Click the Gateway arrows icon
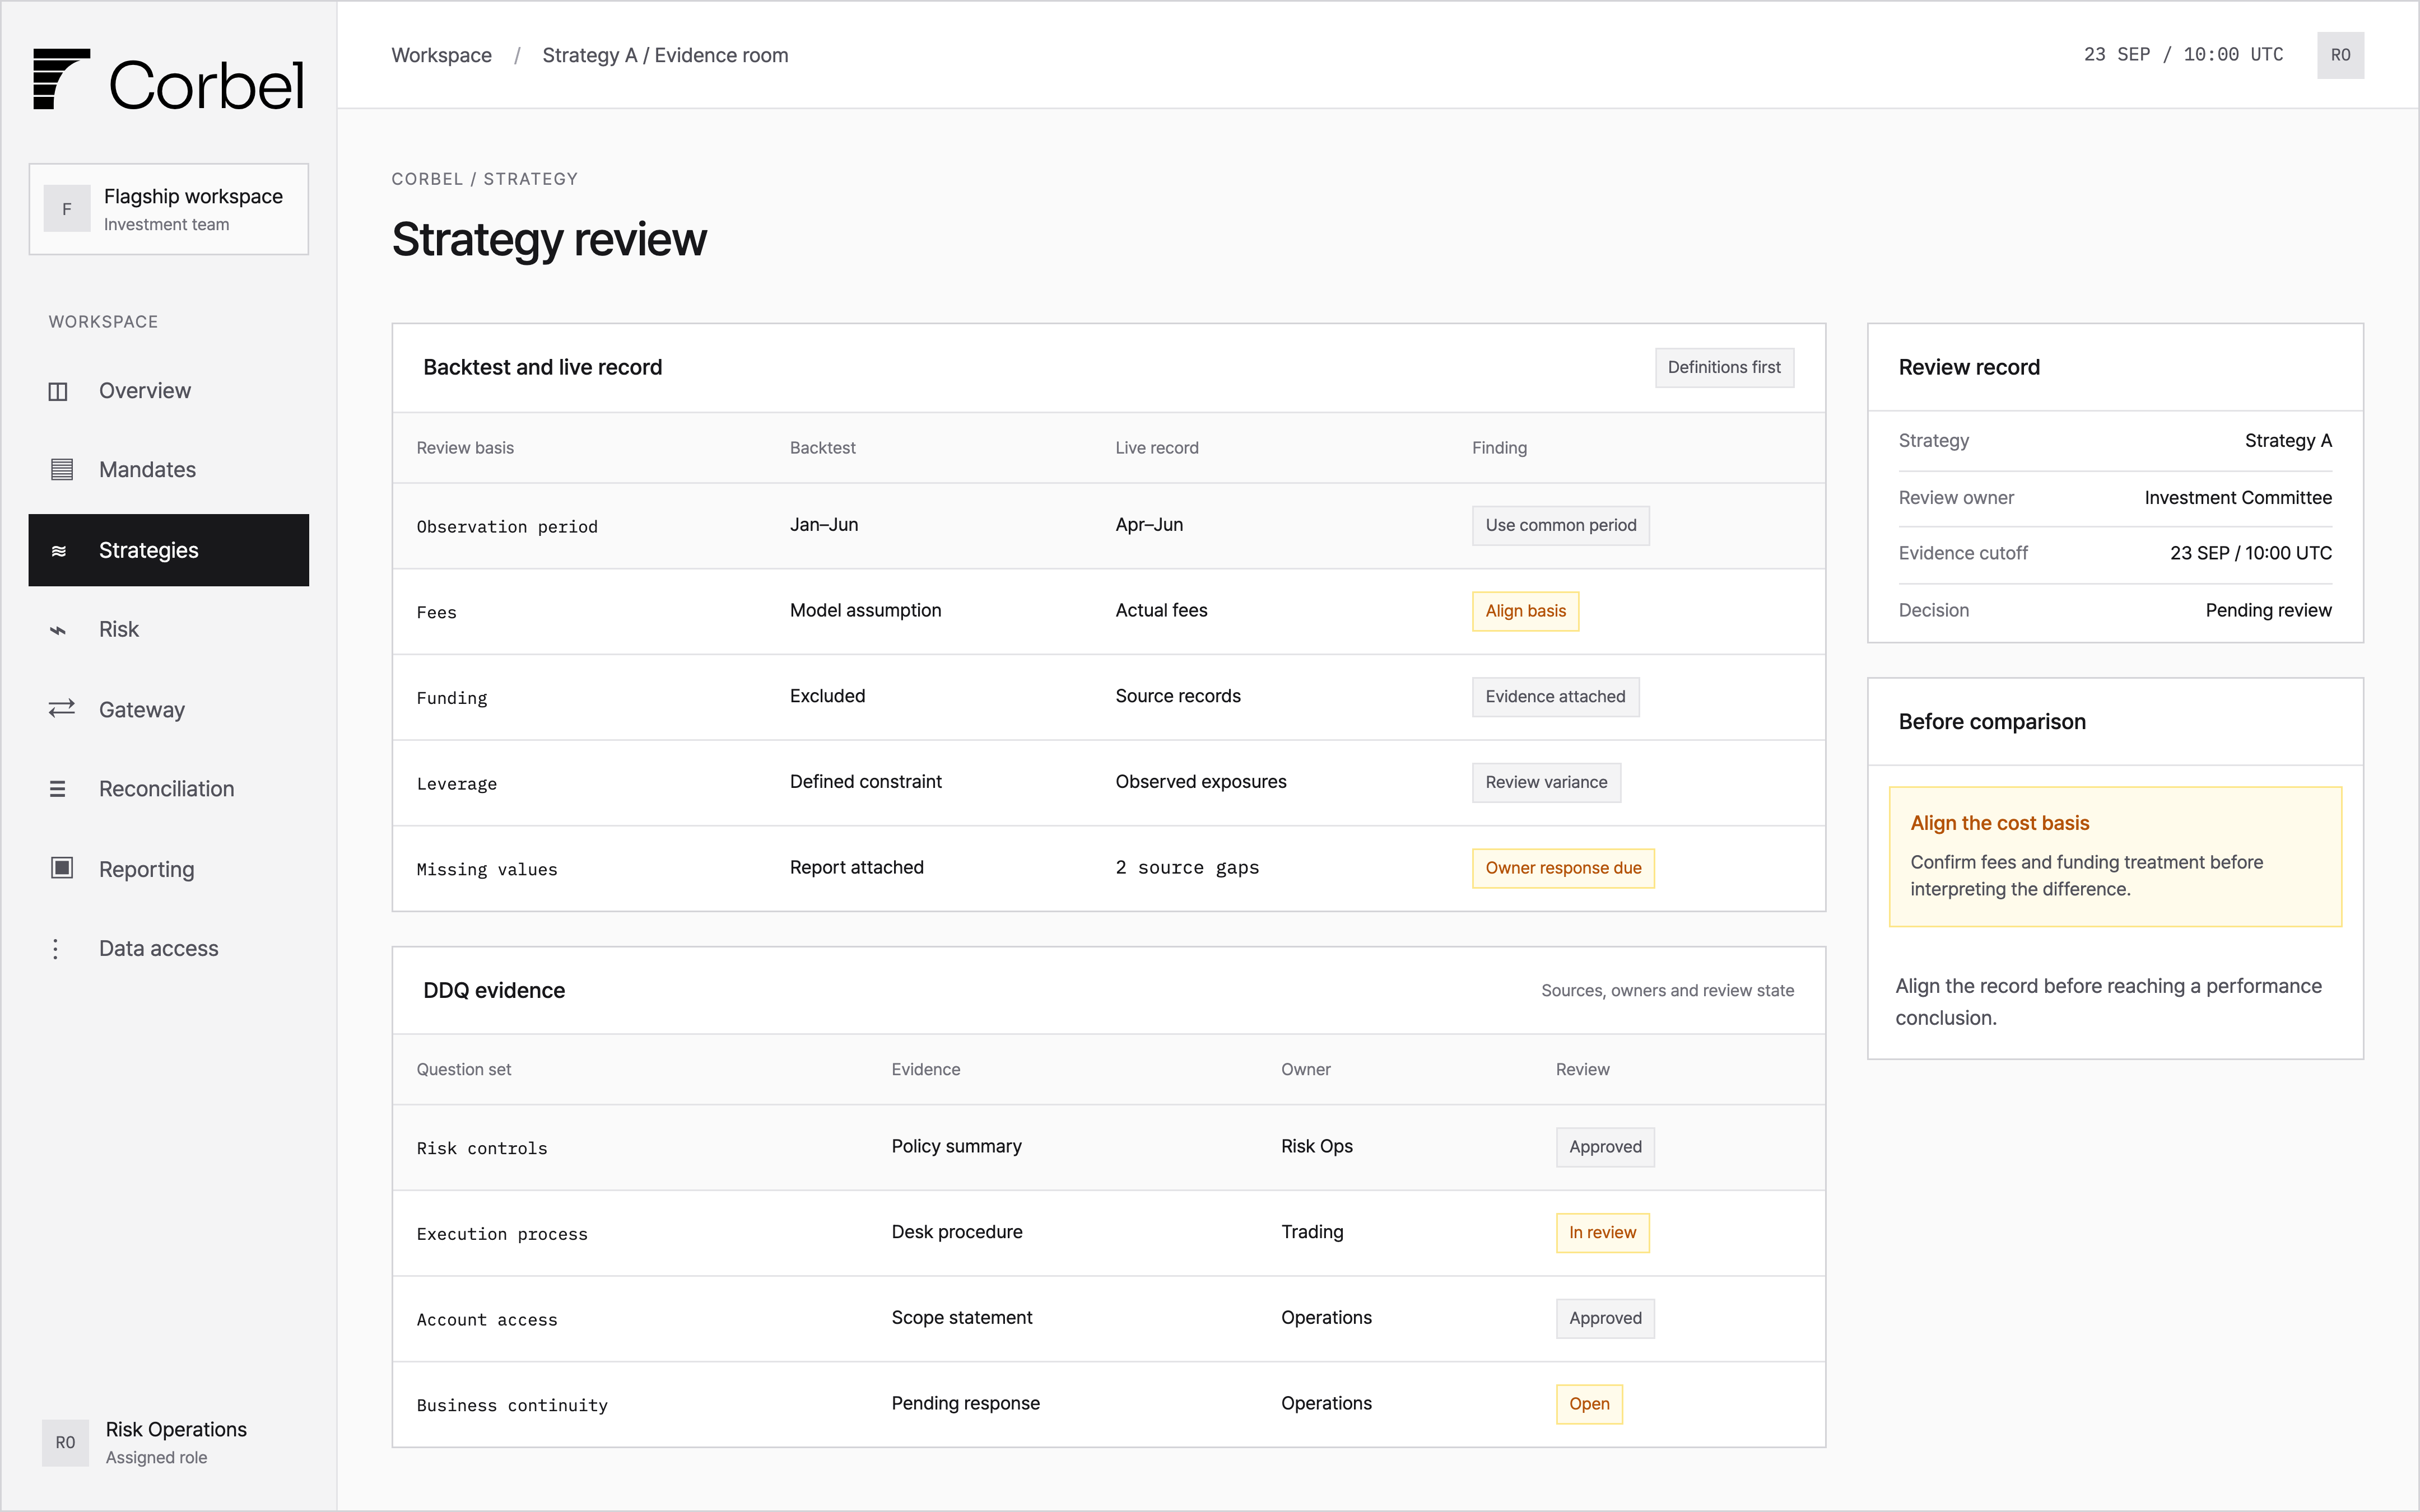 pyautogui.click(x=61, y=709)
